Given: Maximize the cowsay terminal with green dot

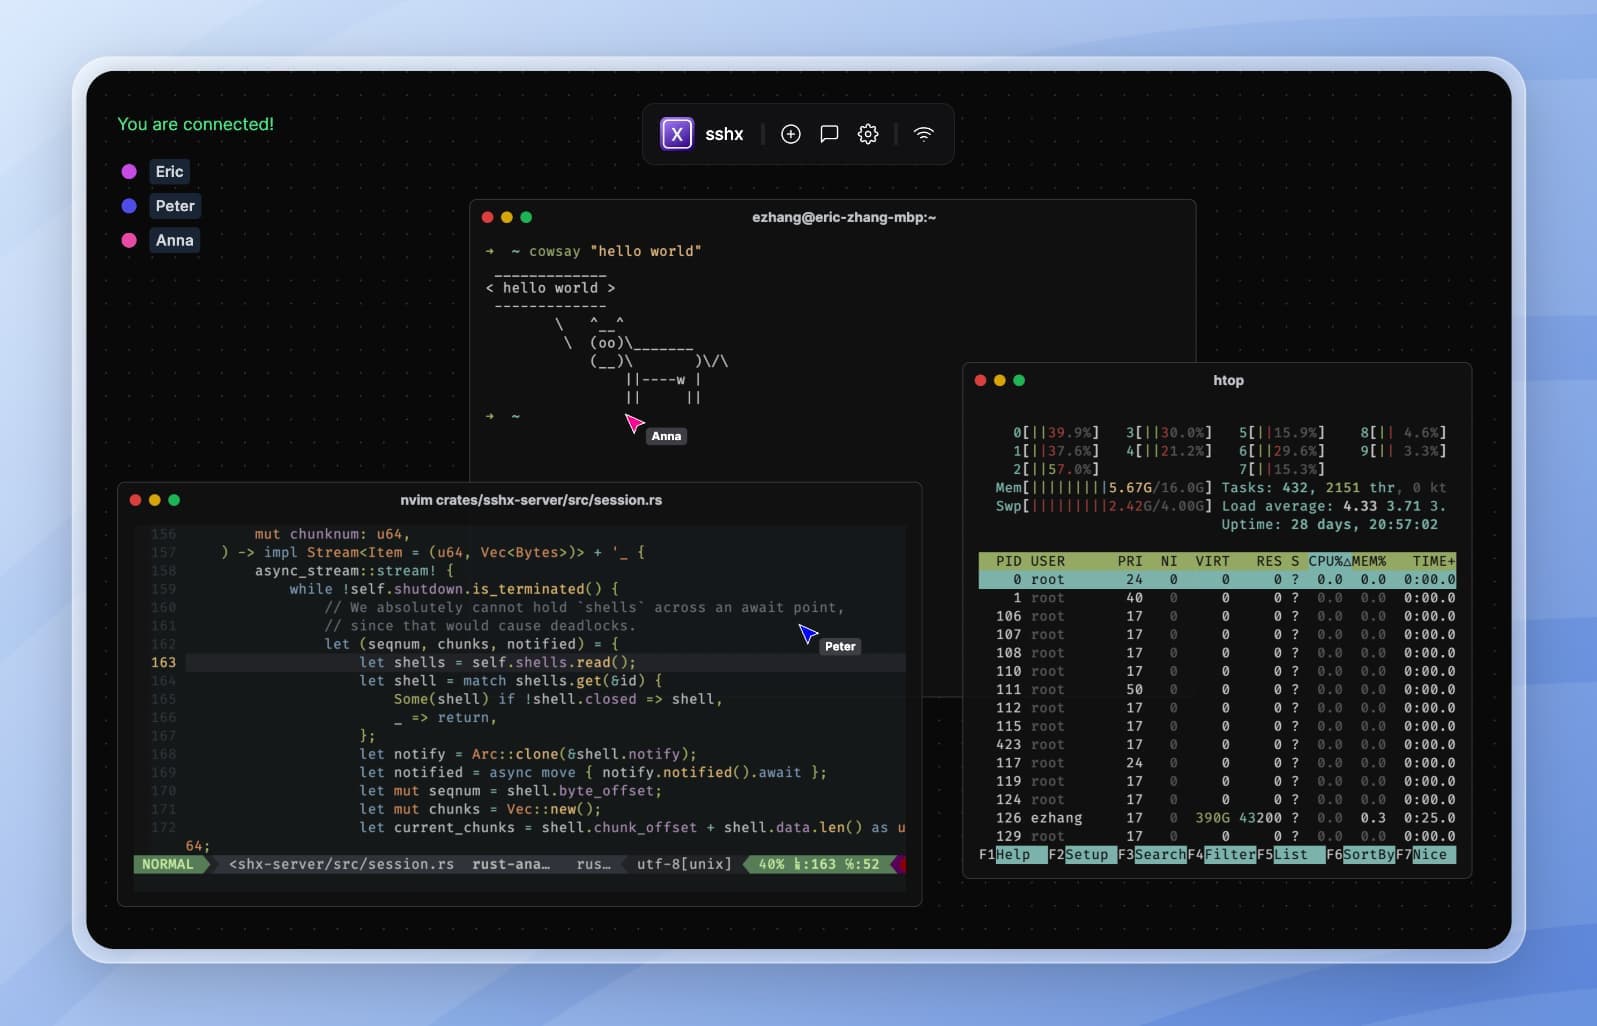Looking at the screenshot, I should tap(526, 217).
